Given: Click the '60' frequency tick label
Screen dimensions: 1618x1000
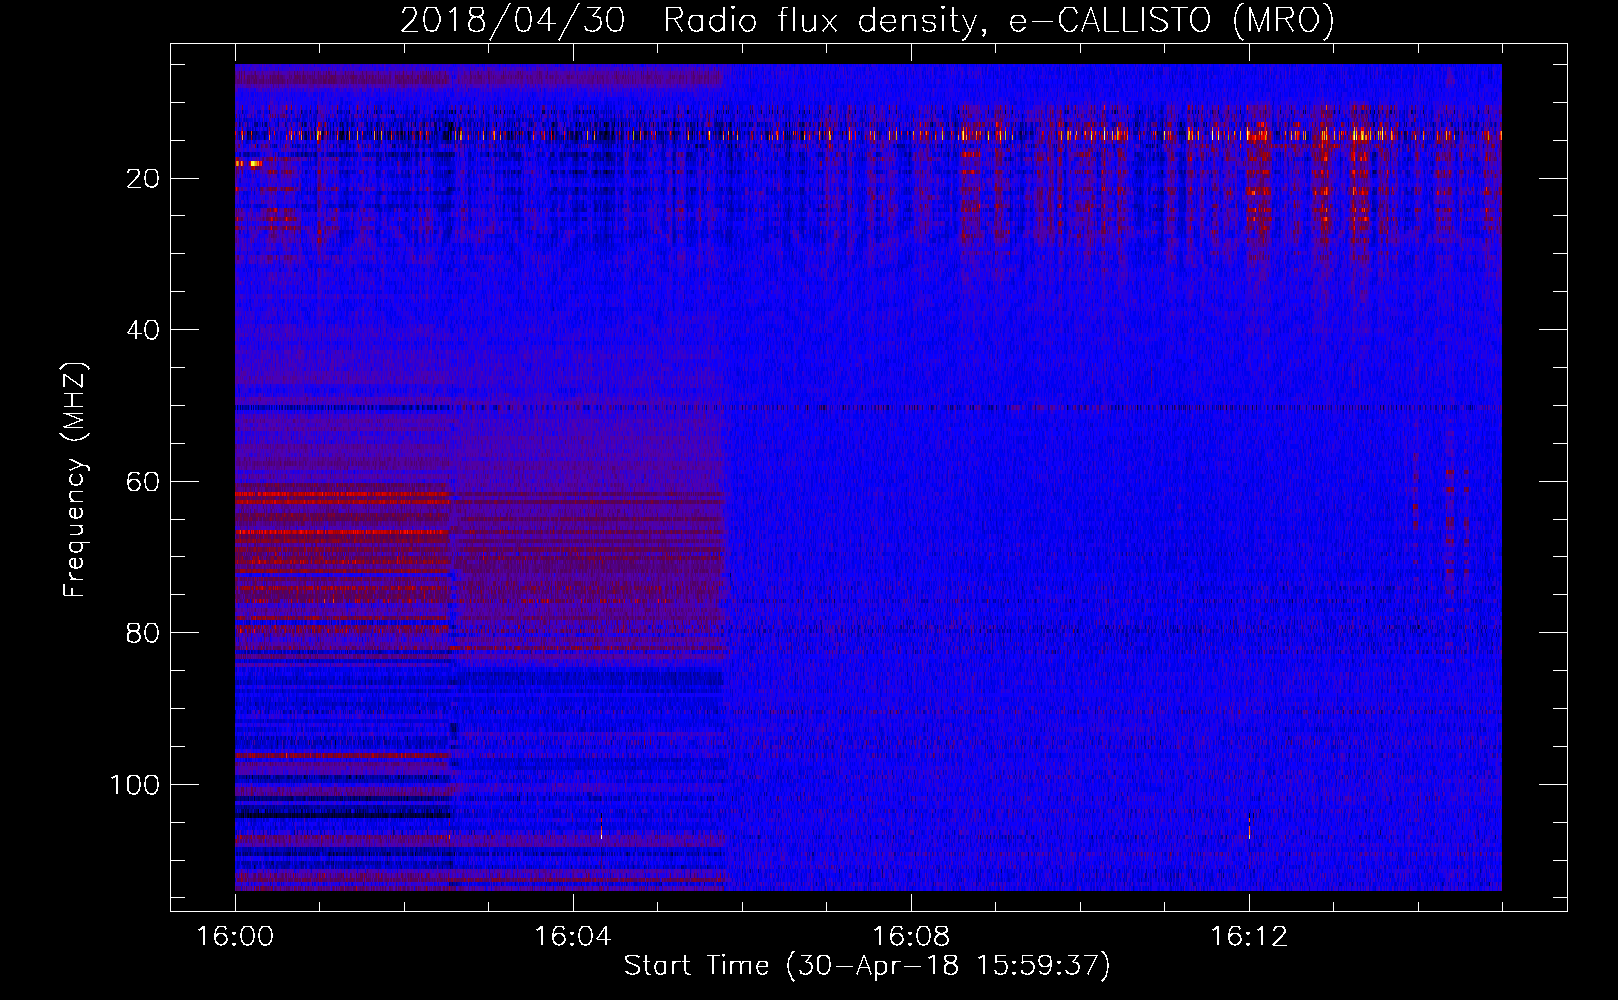Looking at the screenshot, I should 144,482.
